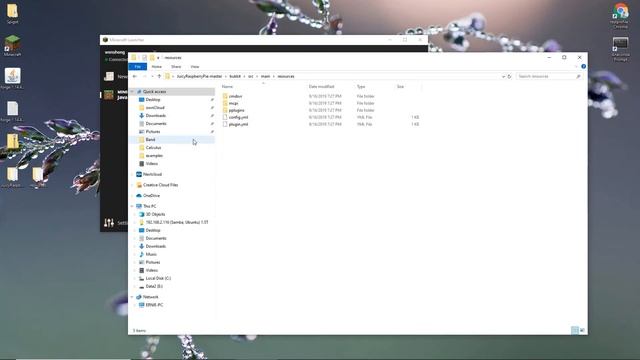640x360 pixels.
Task: Select main in the address path
Action: (265, 76)
